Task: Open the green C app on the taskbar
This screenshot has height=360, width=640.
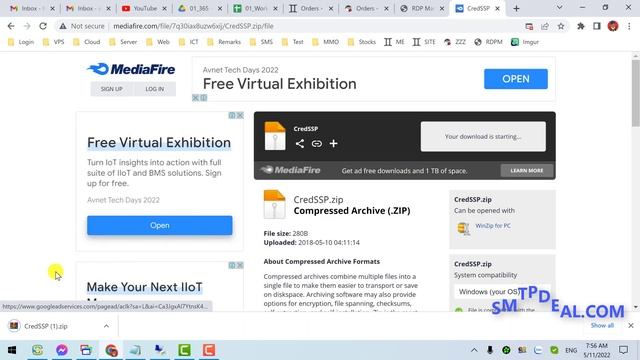Action: (x=184, y=350)
